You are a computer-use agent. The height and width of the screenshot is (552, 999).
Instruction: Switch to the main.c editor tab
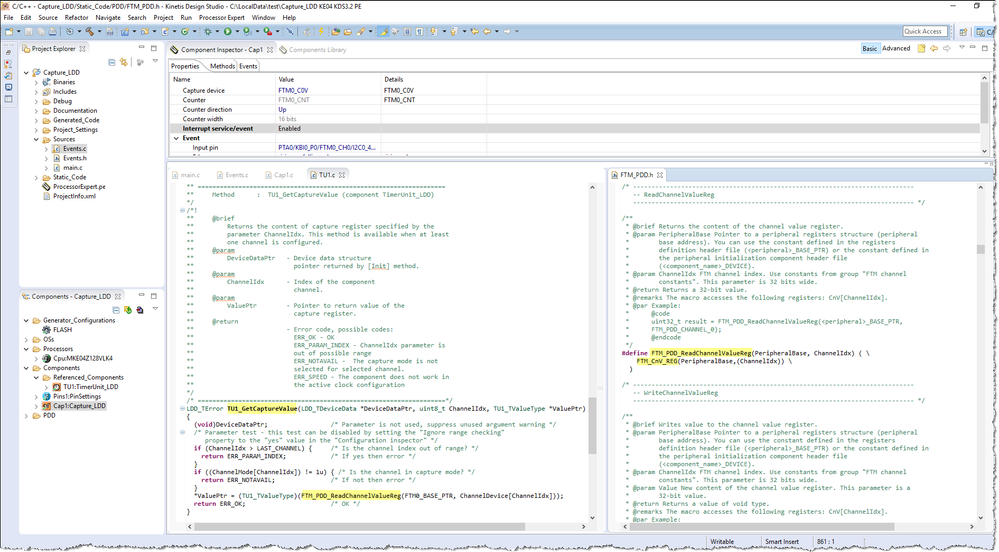coord(185,175)
